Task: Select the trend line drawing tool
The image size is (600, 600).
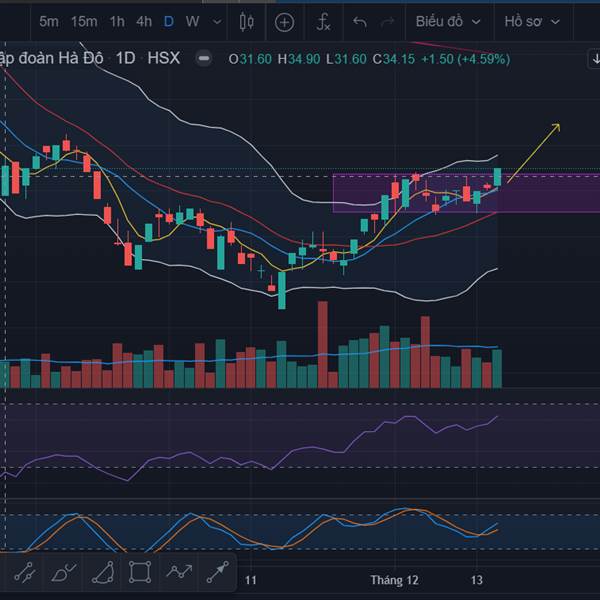Action: tap(25, 572)
